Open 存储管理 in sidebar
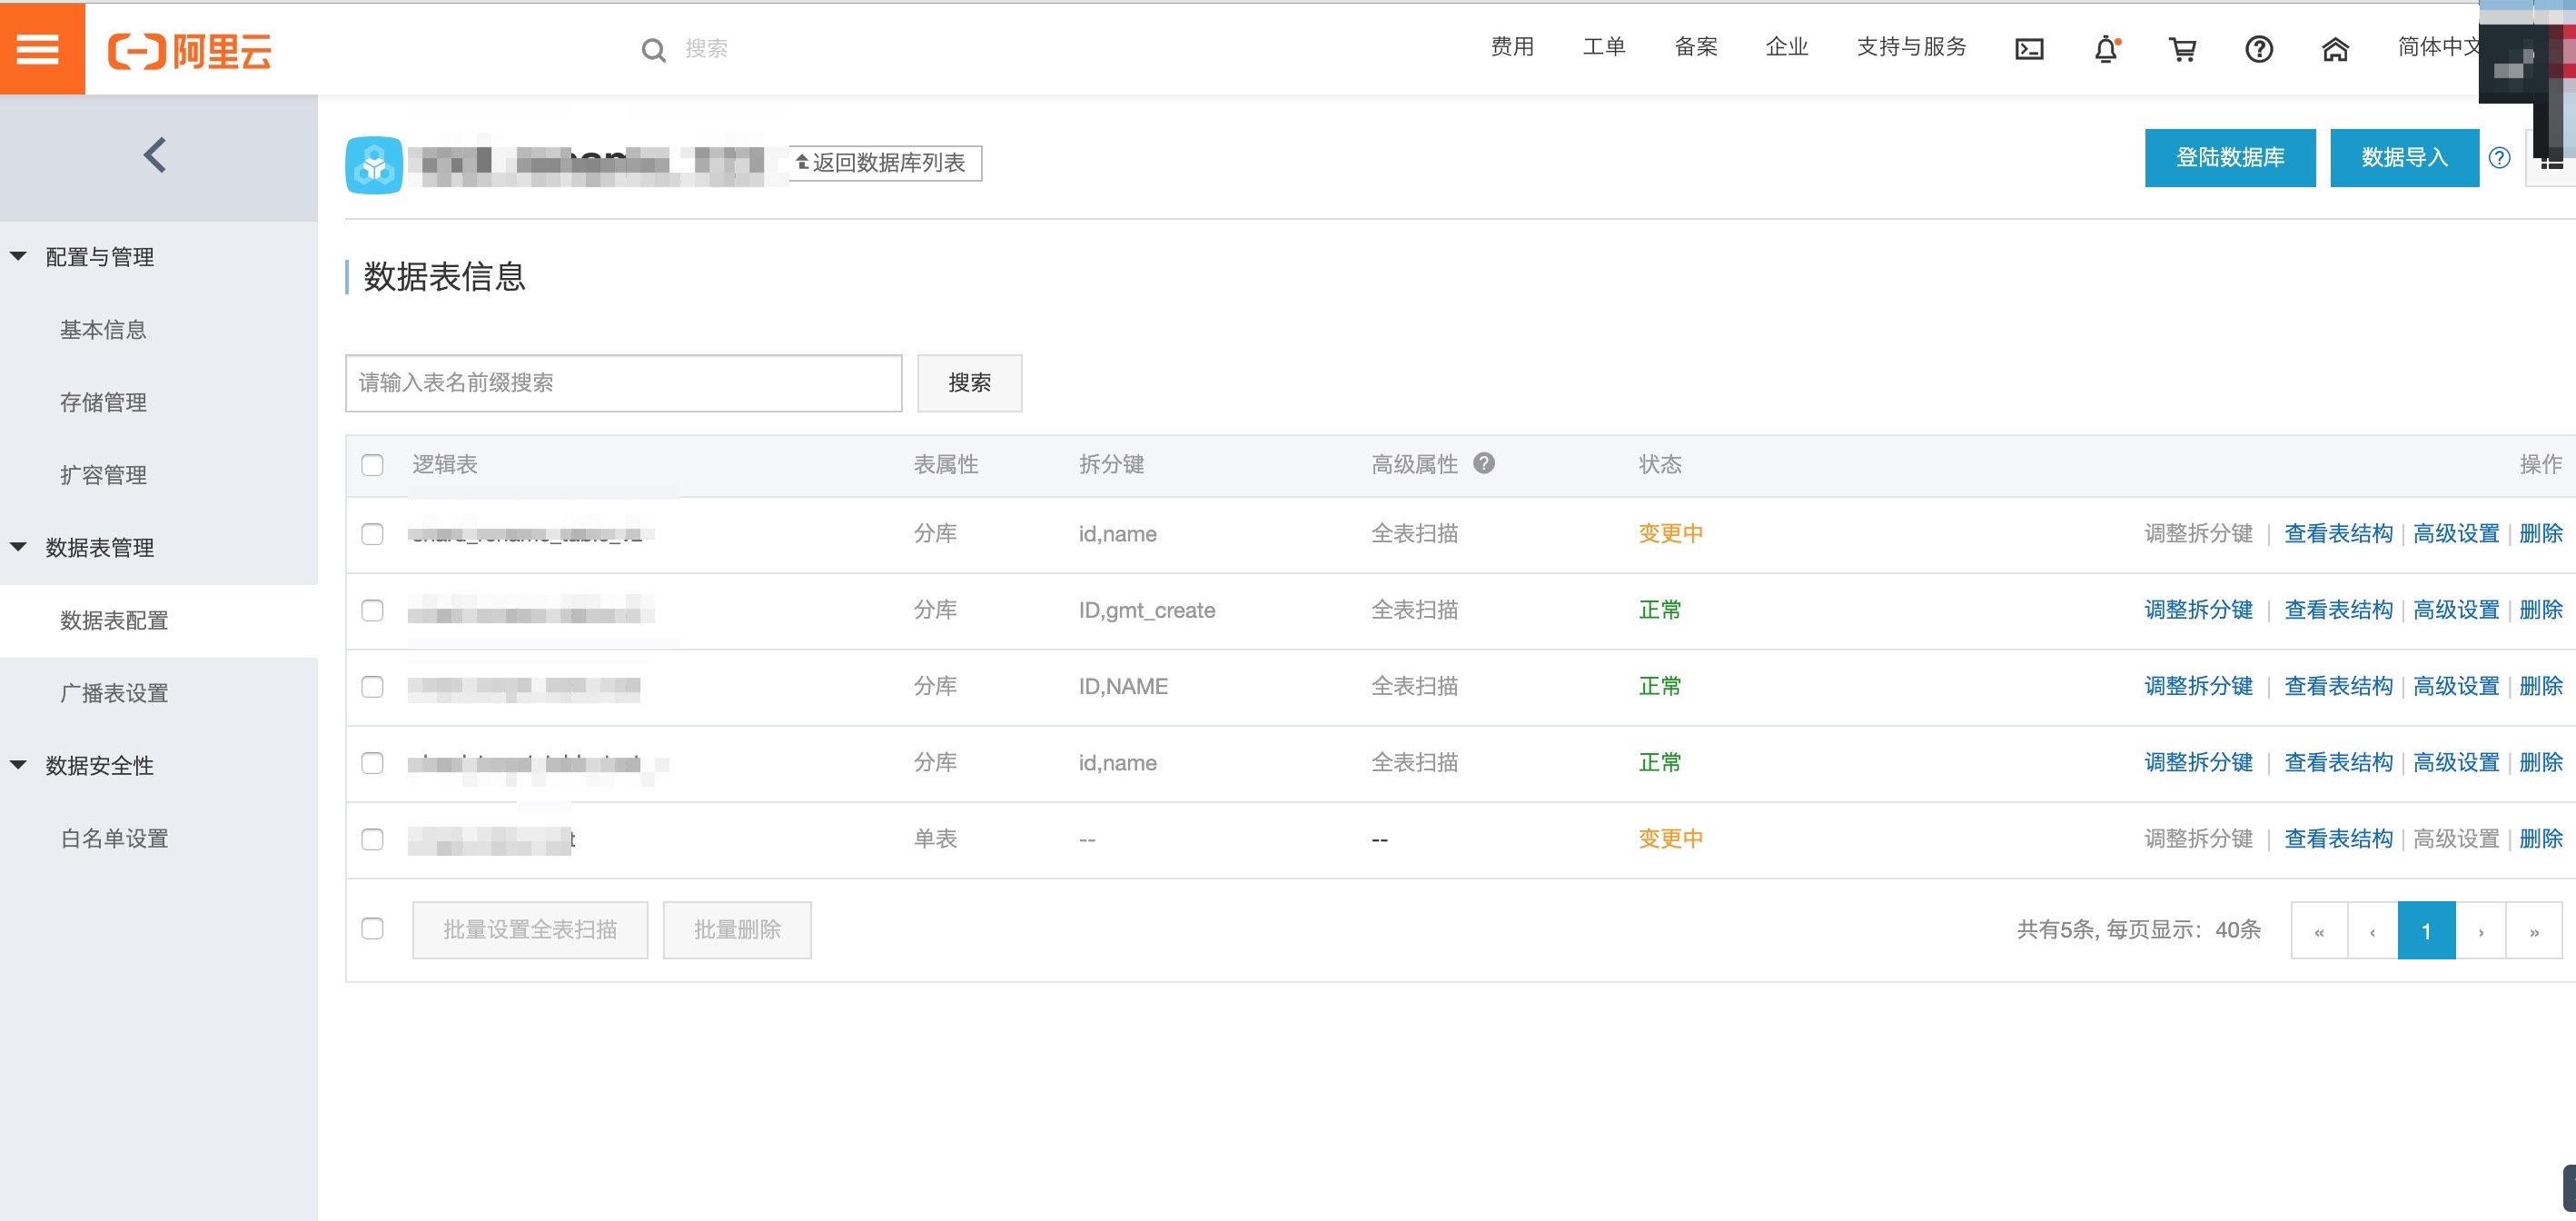This screenshot has height=1221, width=2576. click(x=103, y=402)
